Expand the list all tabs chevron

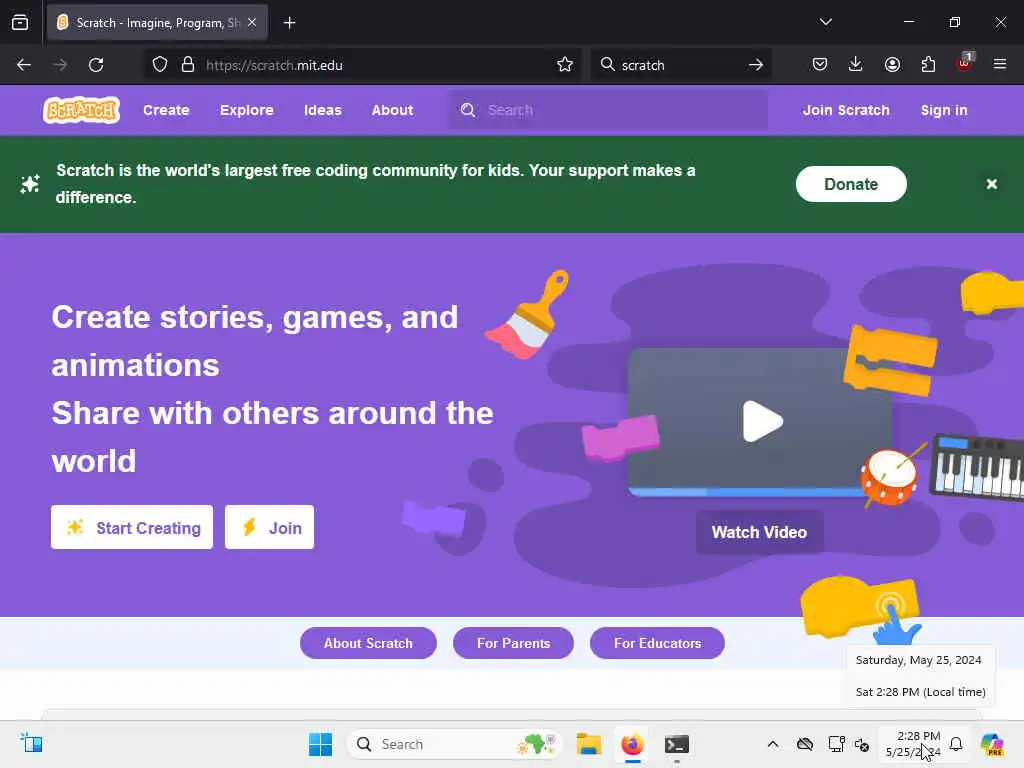click(825, 22)
